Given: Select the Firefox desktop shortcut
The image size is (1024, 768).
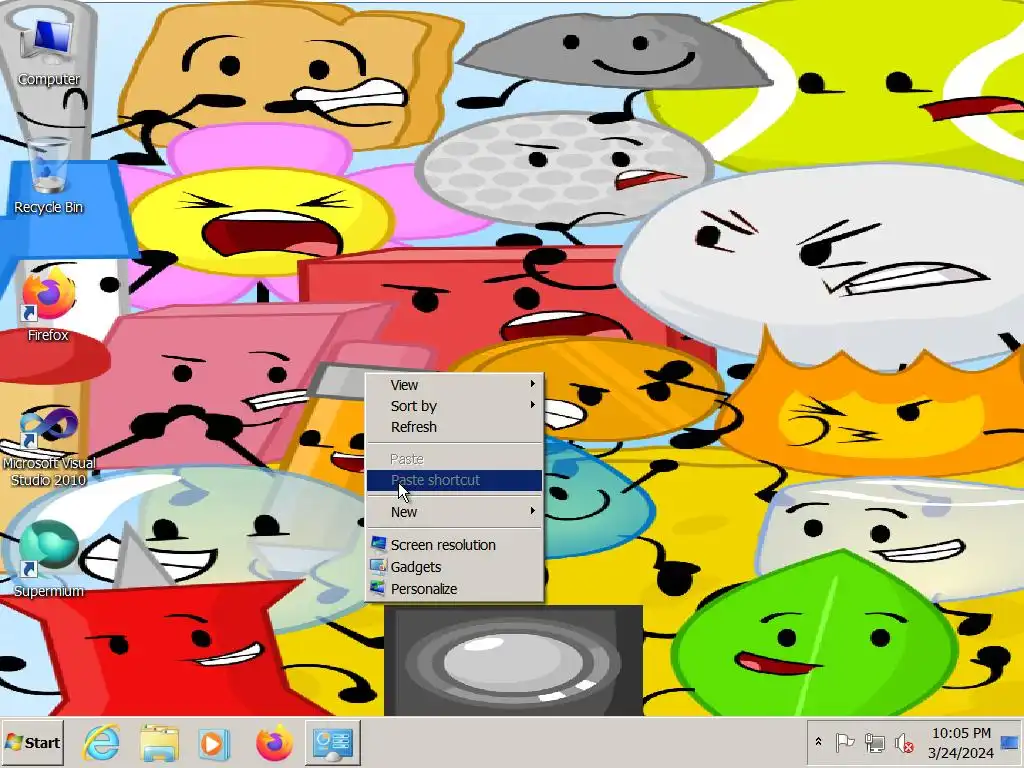Looking at the screenshot, I should pyautogui.click(x=48, y=306).
